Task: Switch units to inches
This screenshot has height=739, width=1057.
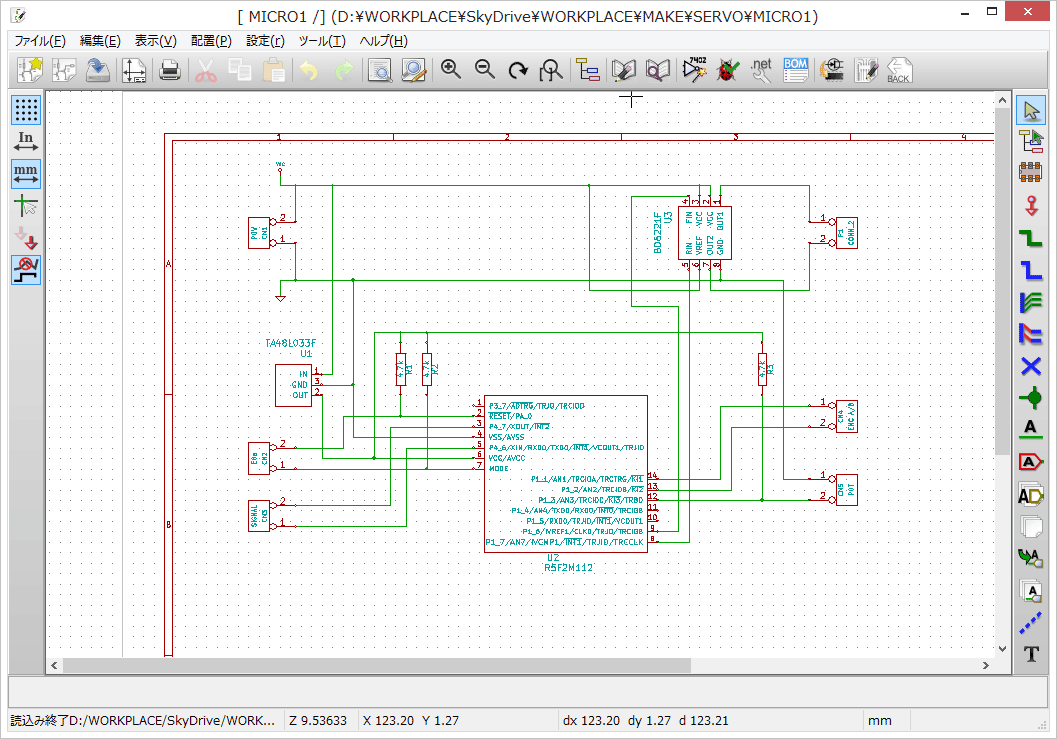Action: [x=26, y=142]
